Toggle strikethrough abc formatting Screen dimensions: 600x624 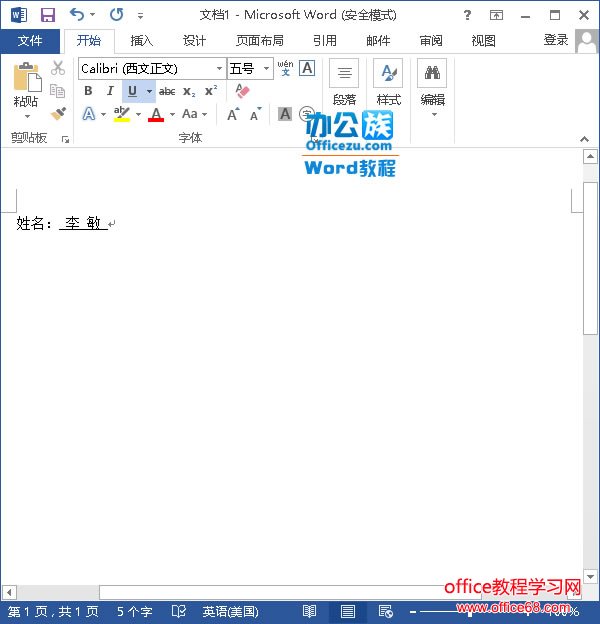click(167, 92)
